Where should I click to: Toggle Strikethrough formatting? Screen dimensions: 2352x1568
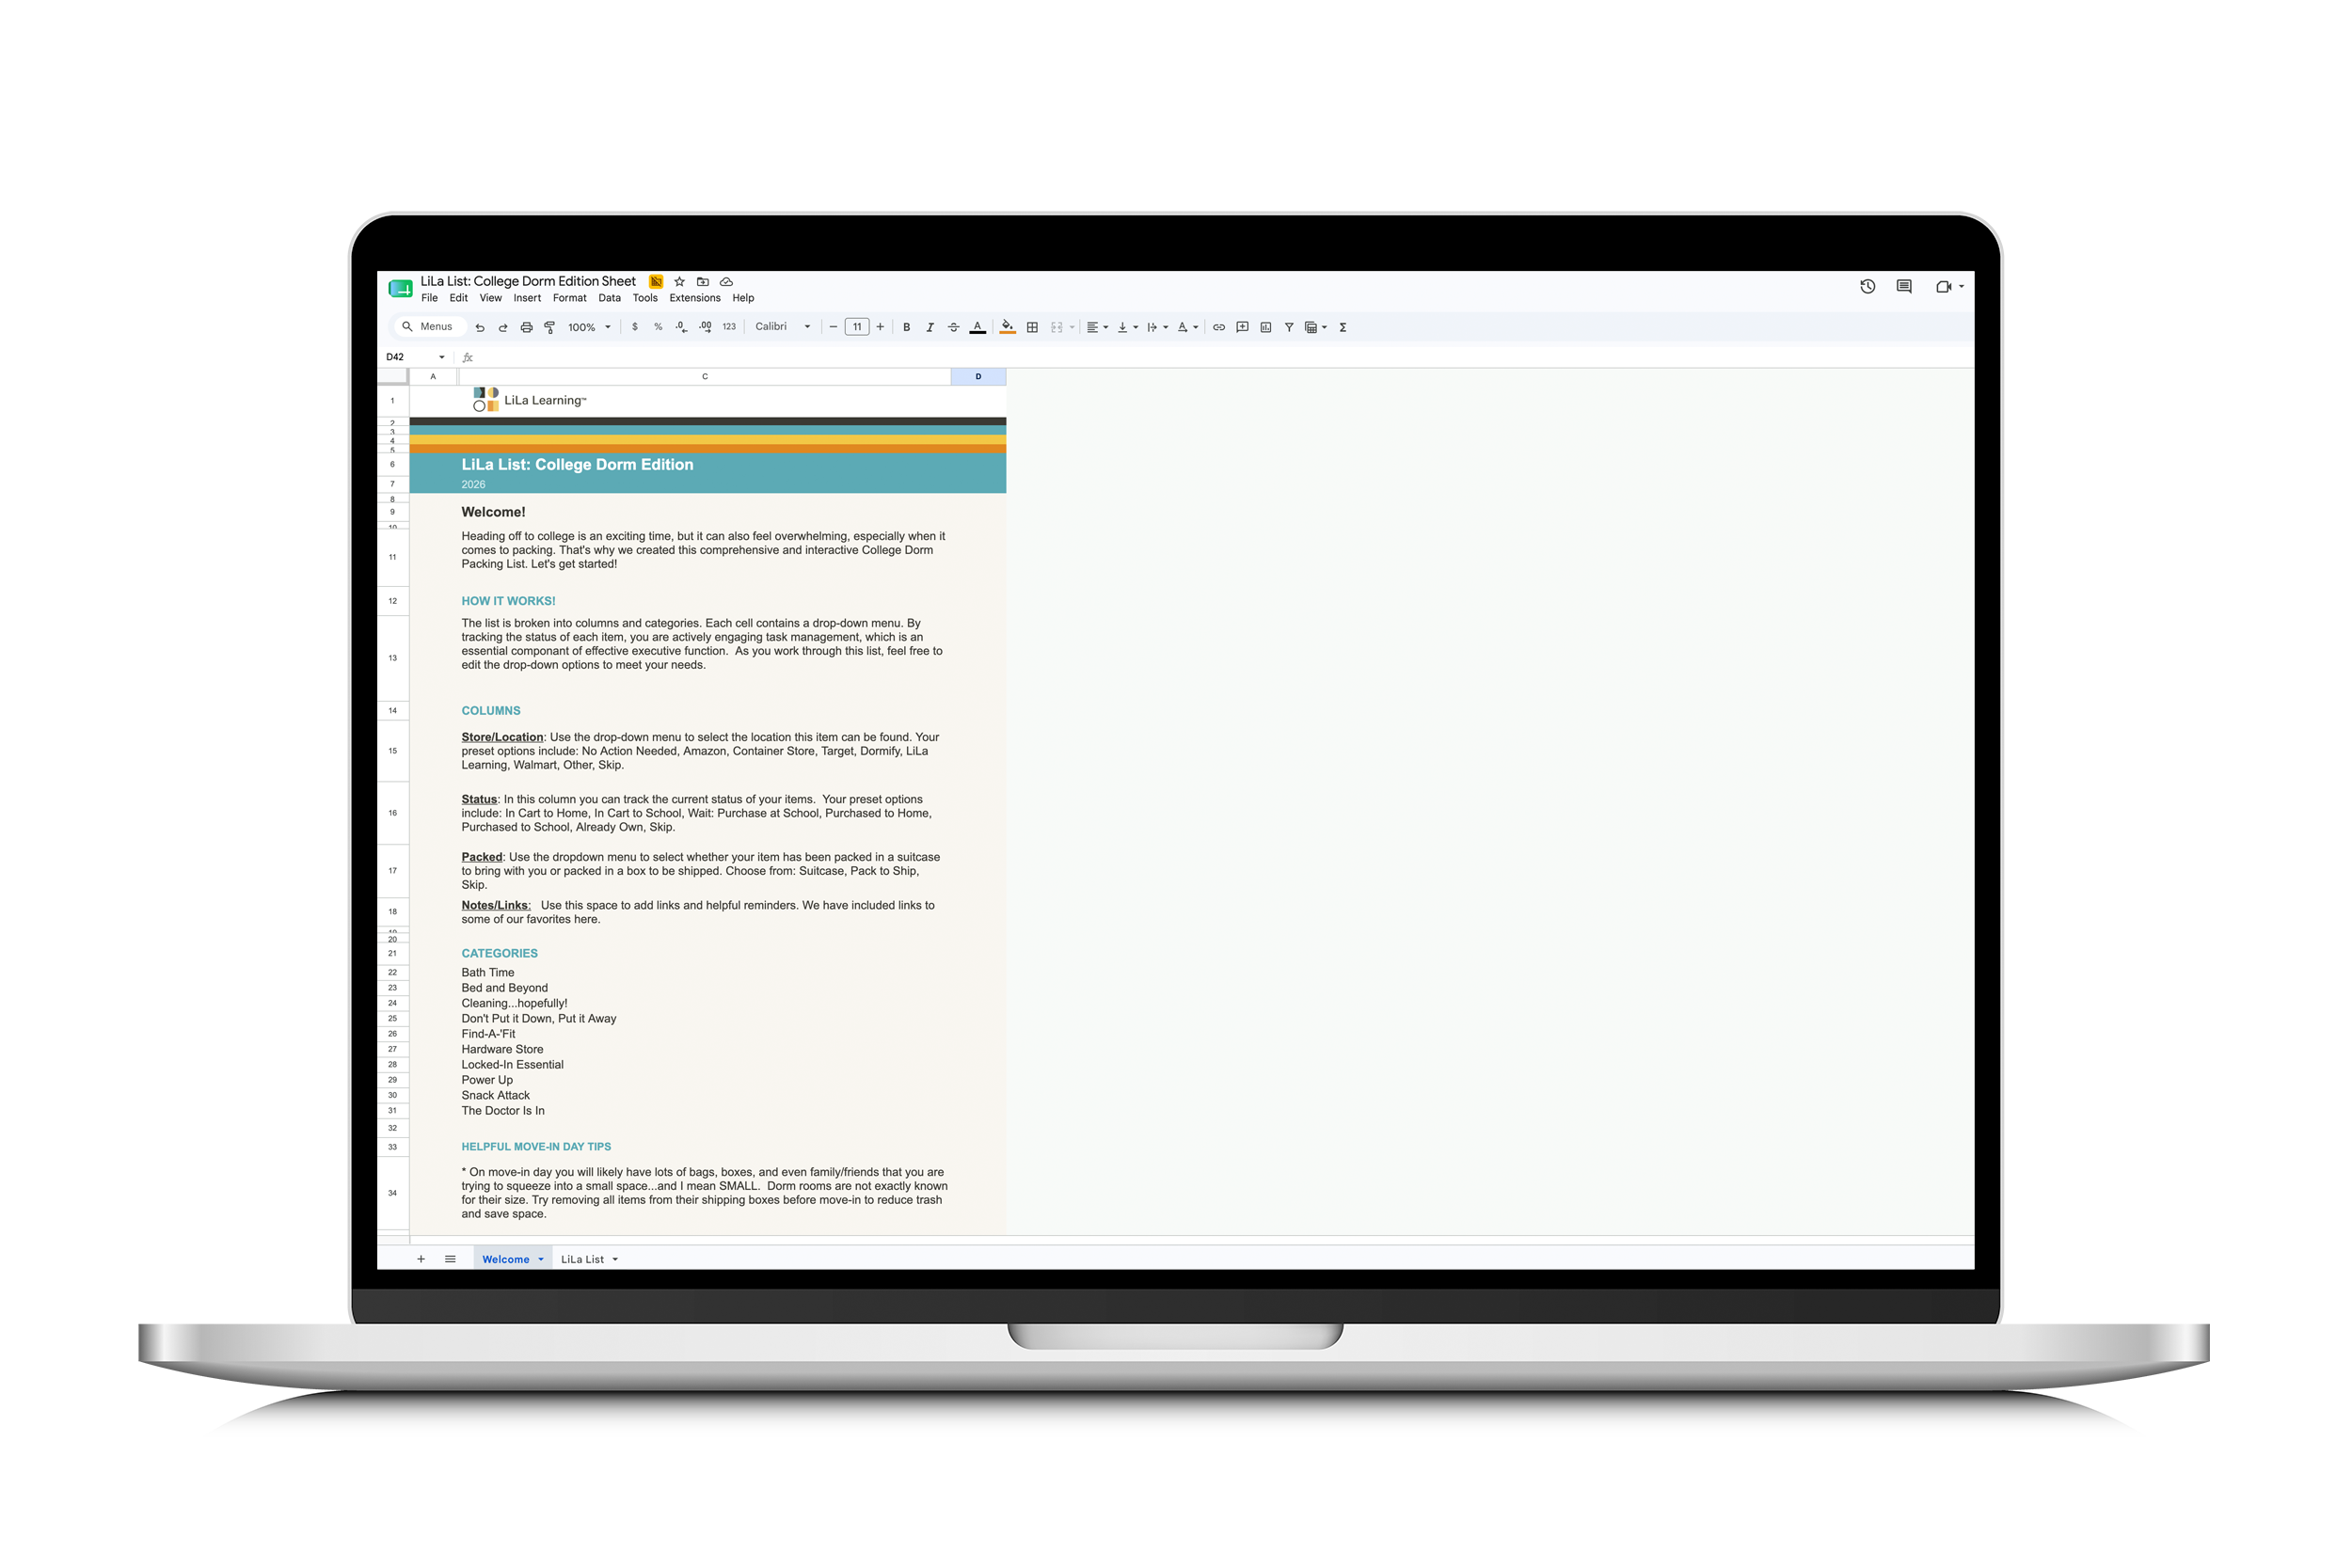953,327
